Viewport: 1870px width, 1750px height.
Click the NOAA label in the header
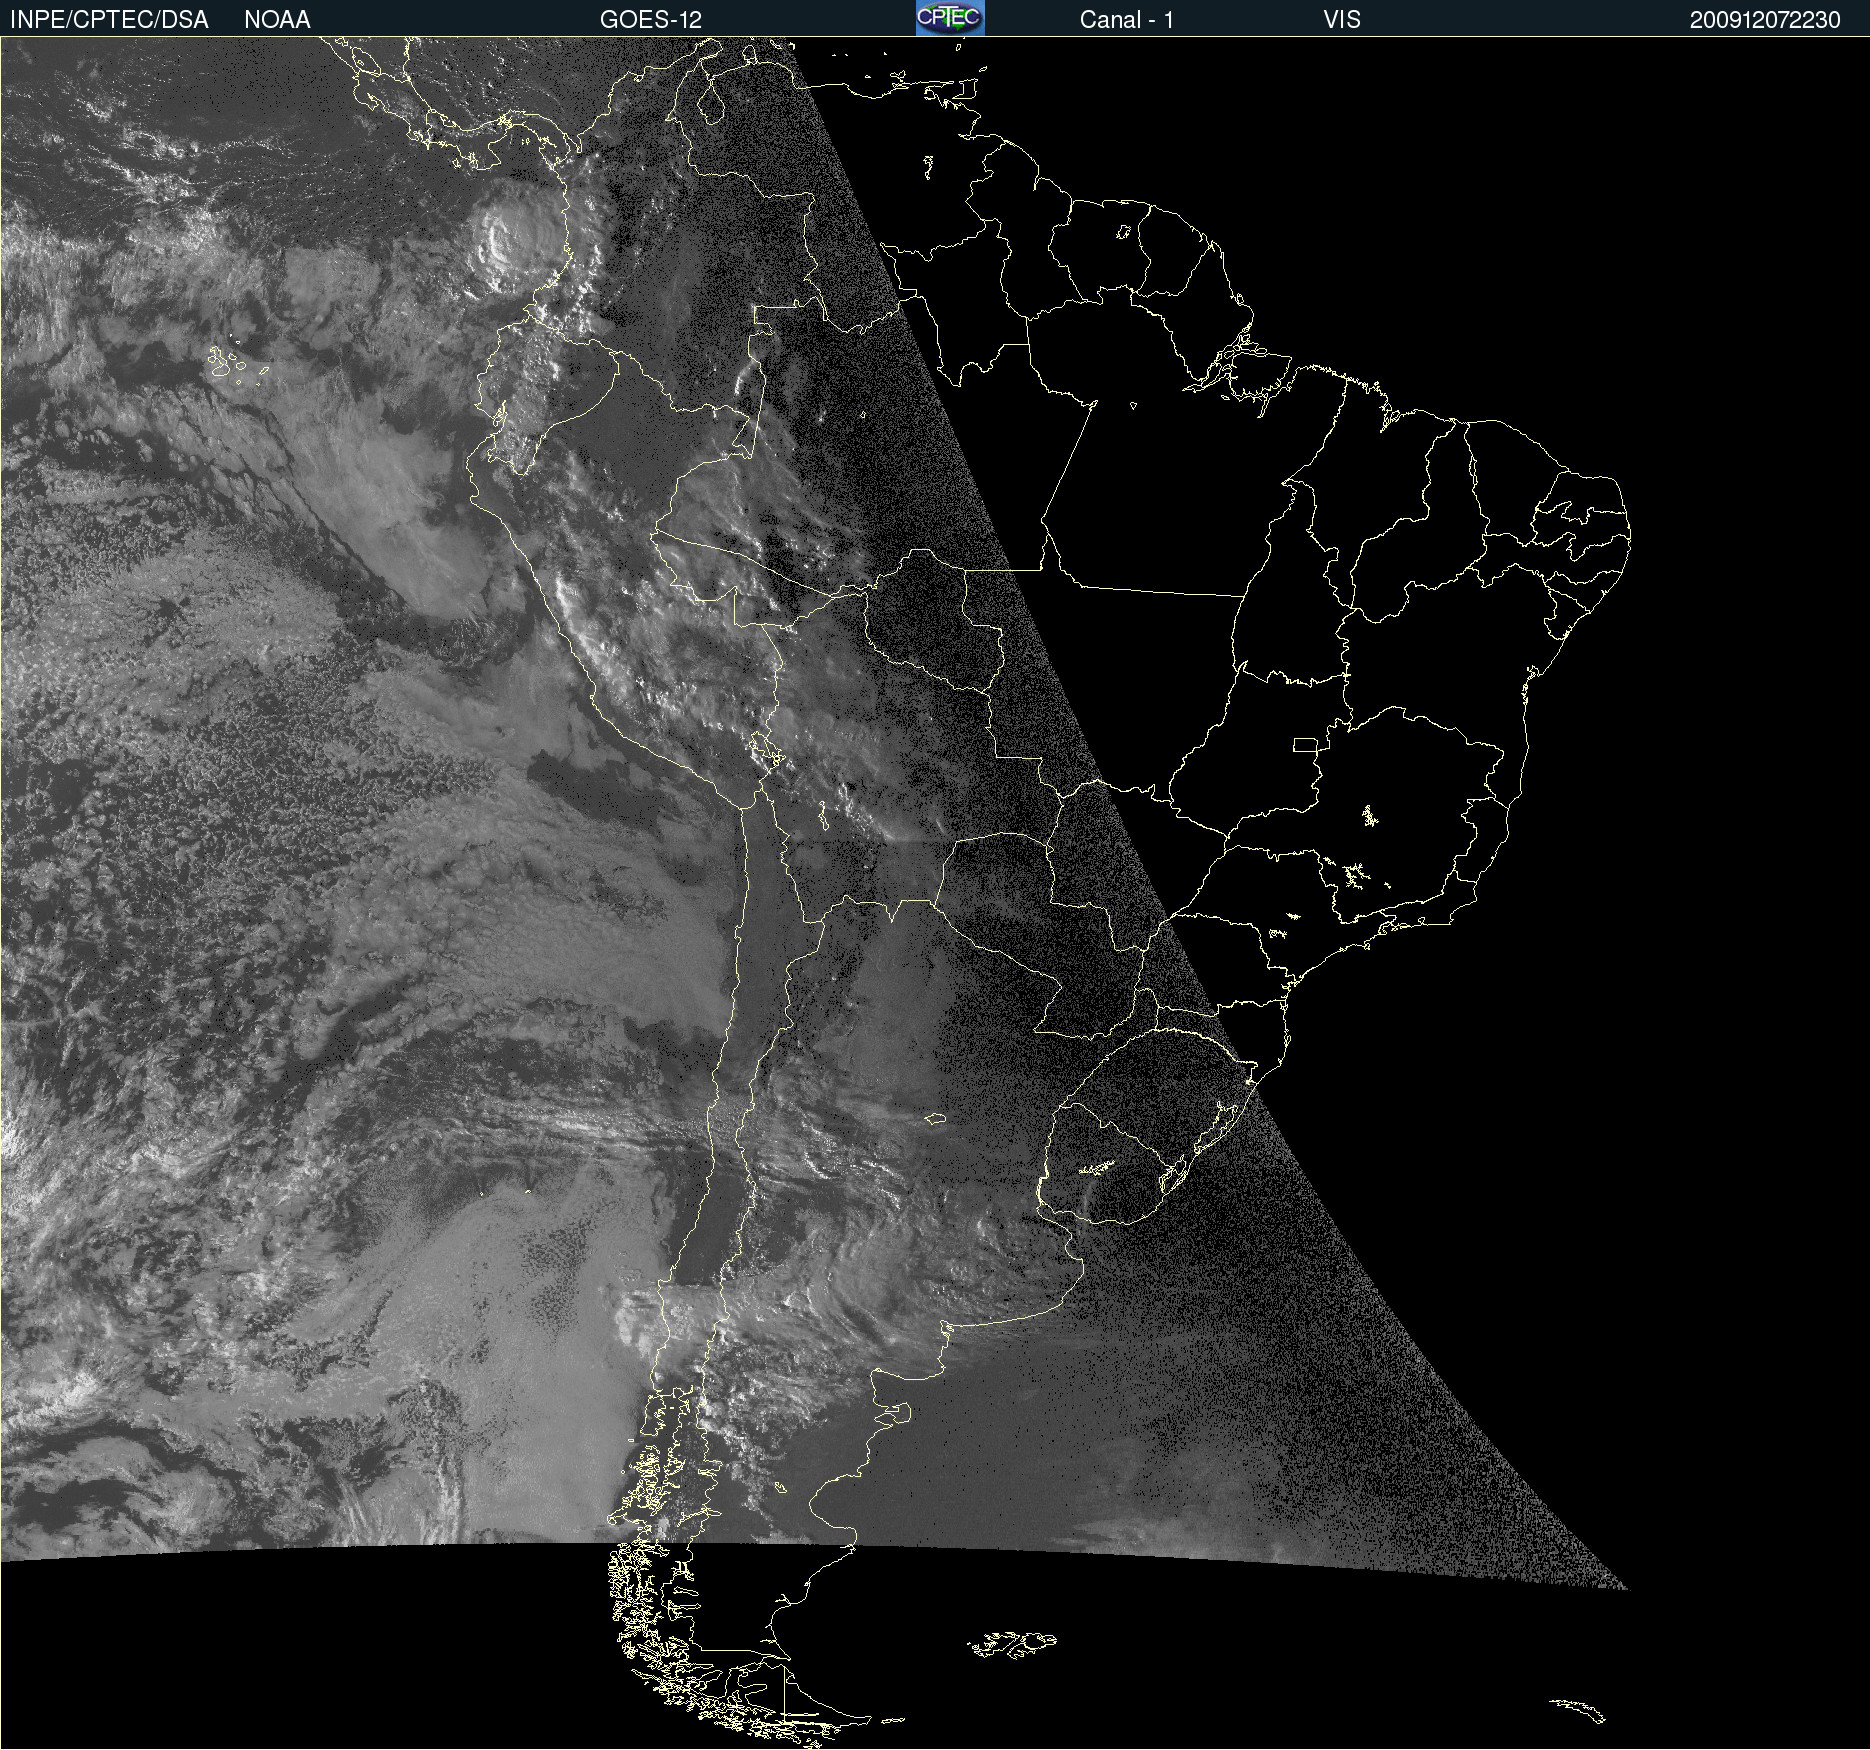(277, 20)
